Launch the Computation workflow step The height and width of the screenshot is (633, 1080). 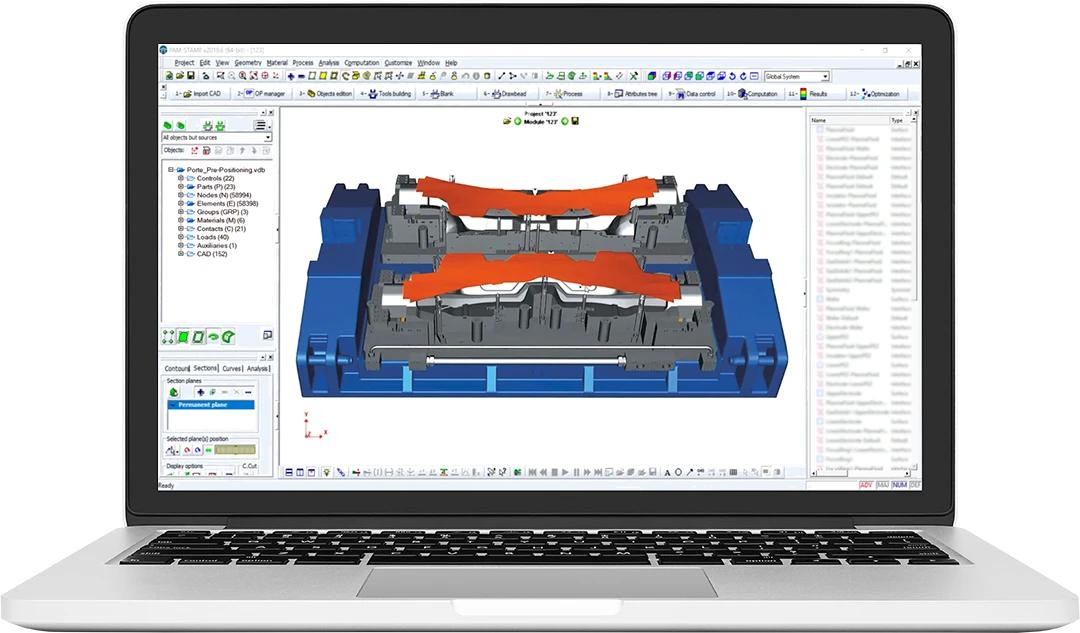pyautogui.click(x=760, y=94)
